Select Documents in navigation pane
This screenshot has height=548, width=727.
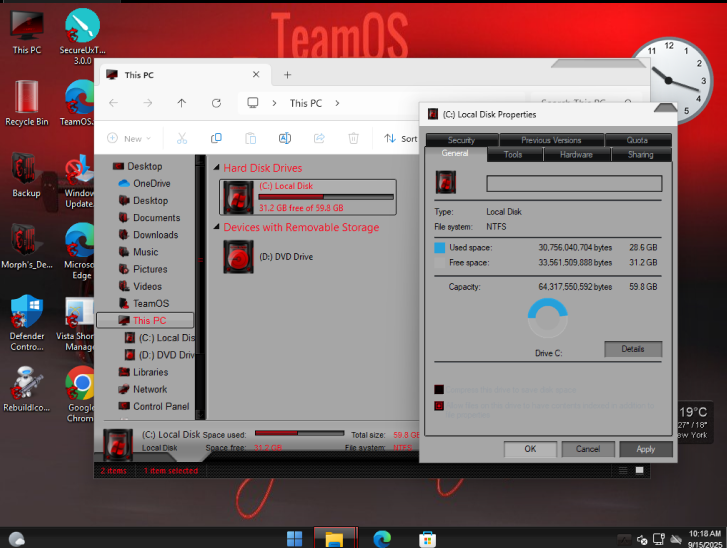pyautogui.click(x=149, y=218)
